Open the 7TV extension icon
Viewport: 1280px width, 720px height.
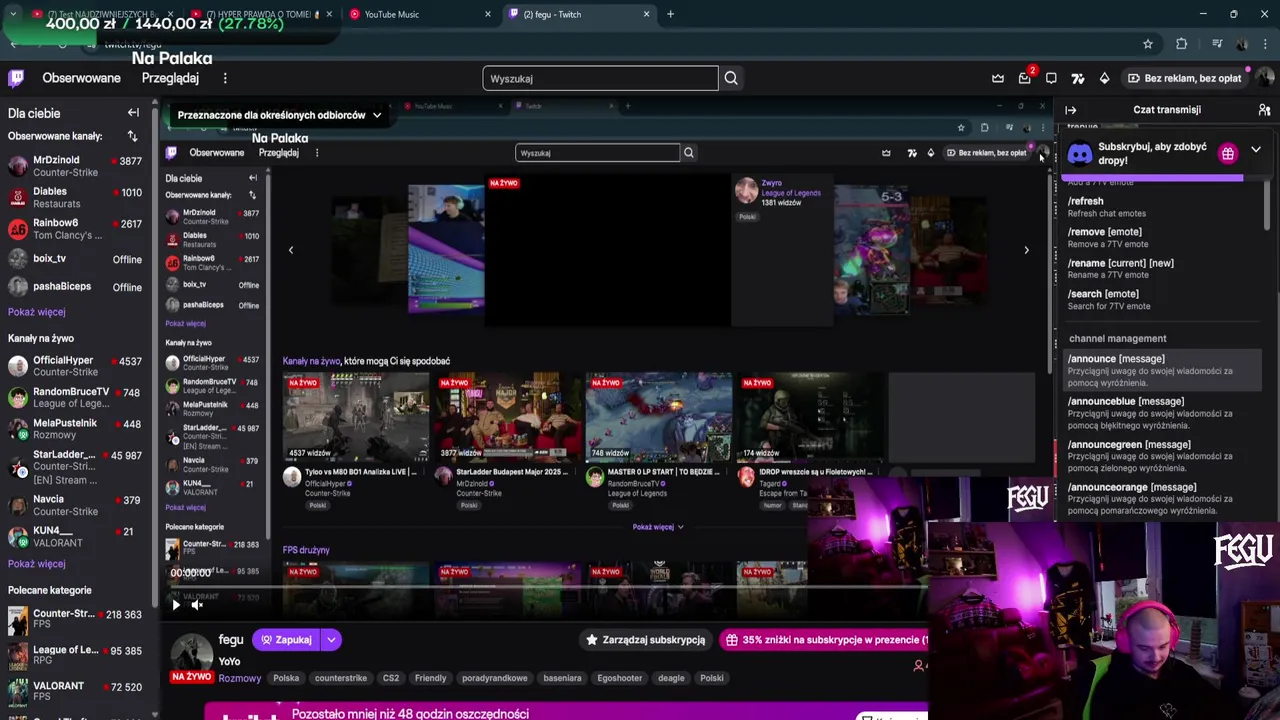[1078, 78]
